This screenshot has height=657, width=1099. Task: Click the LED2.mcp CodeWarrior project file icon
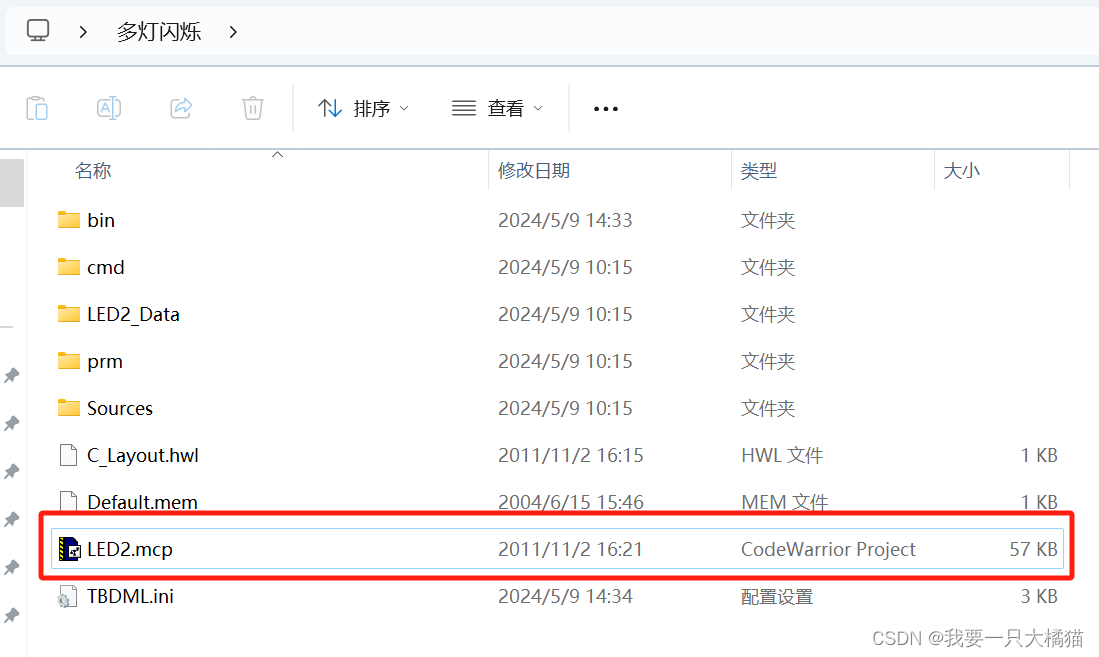pyautogui.click(x=69, y=548)
